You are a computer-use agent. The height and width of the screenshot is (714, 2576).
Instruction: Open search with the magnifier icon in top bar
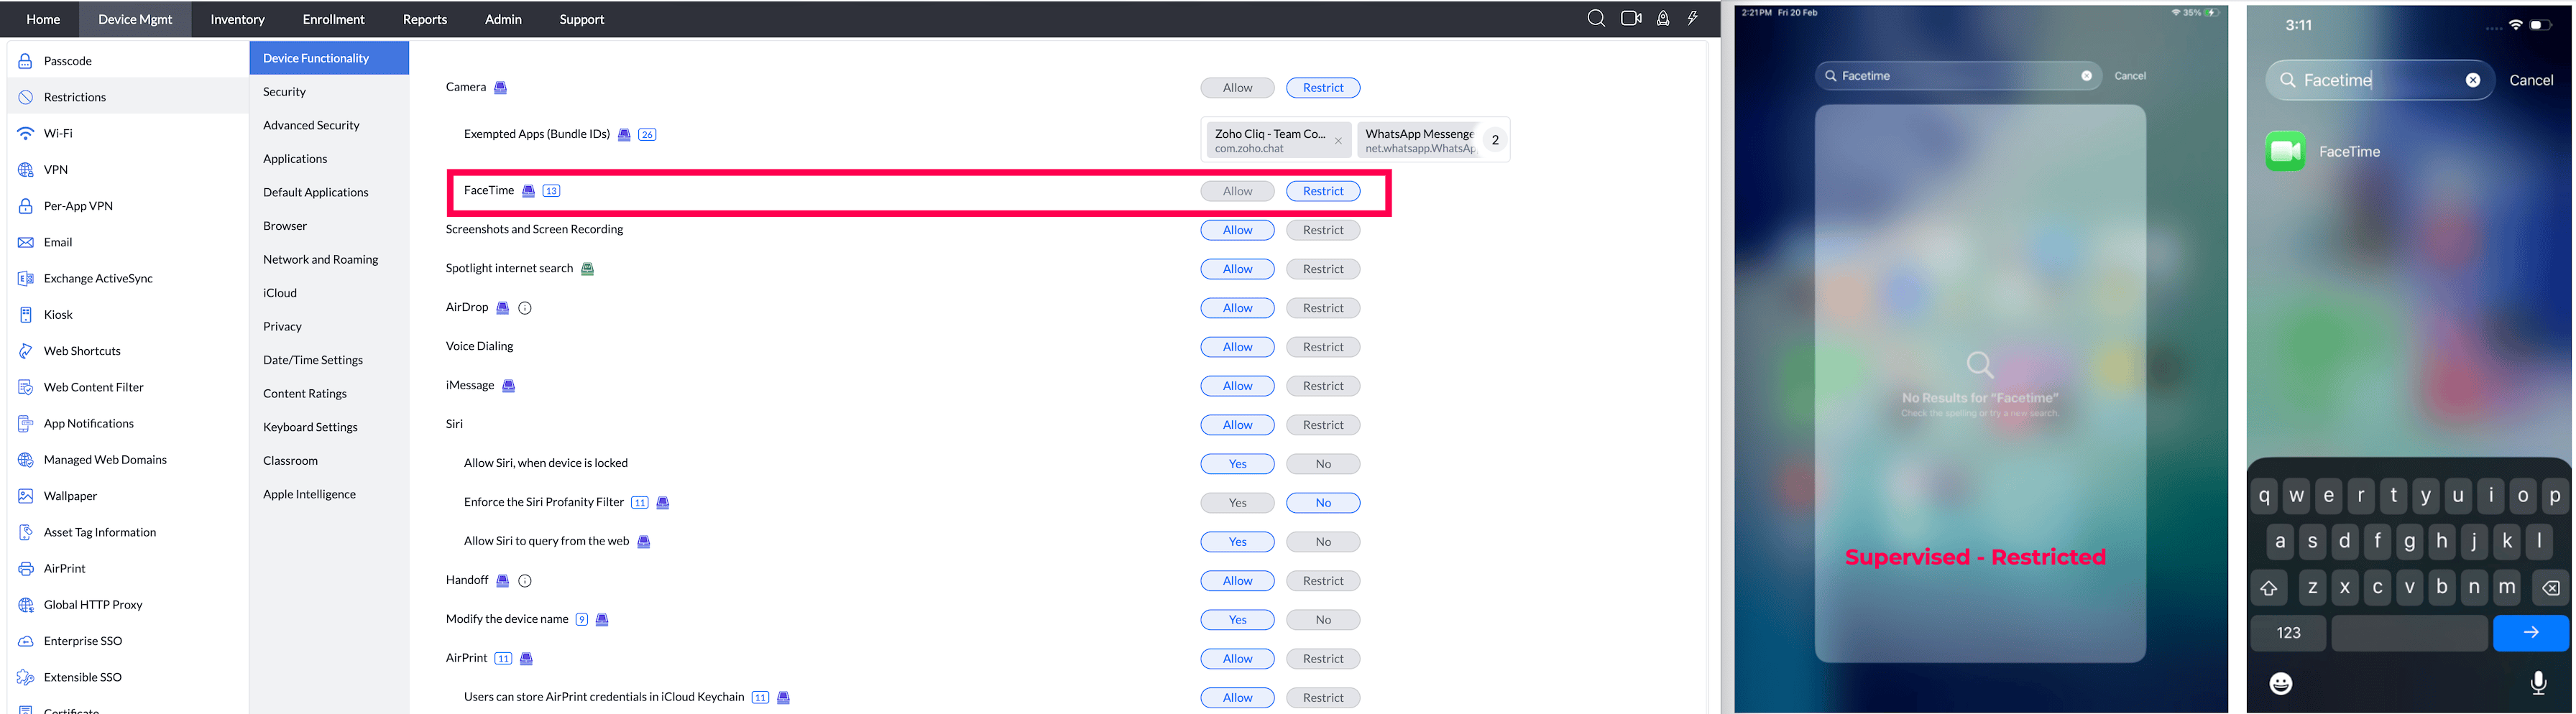click(1596, 19)
